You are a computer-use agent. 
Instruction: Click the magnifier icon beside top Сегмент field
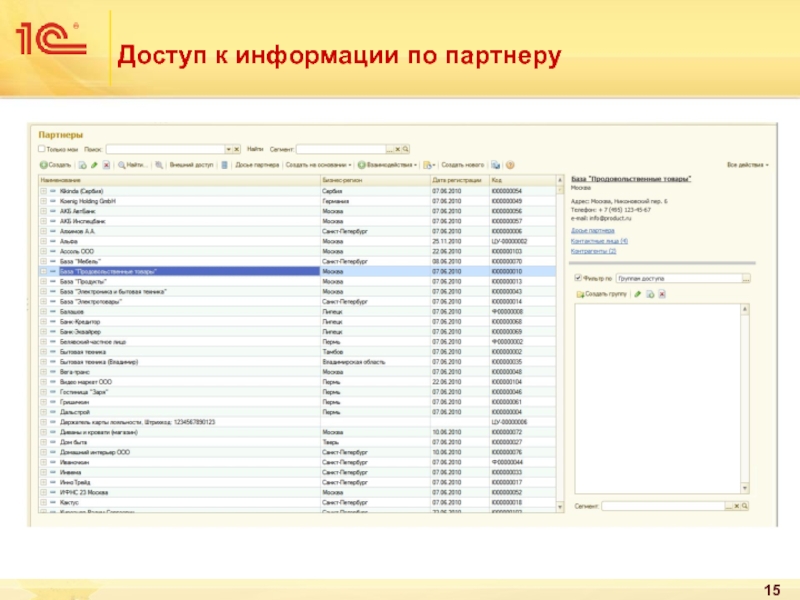(x=404, y=148)
